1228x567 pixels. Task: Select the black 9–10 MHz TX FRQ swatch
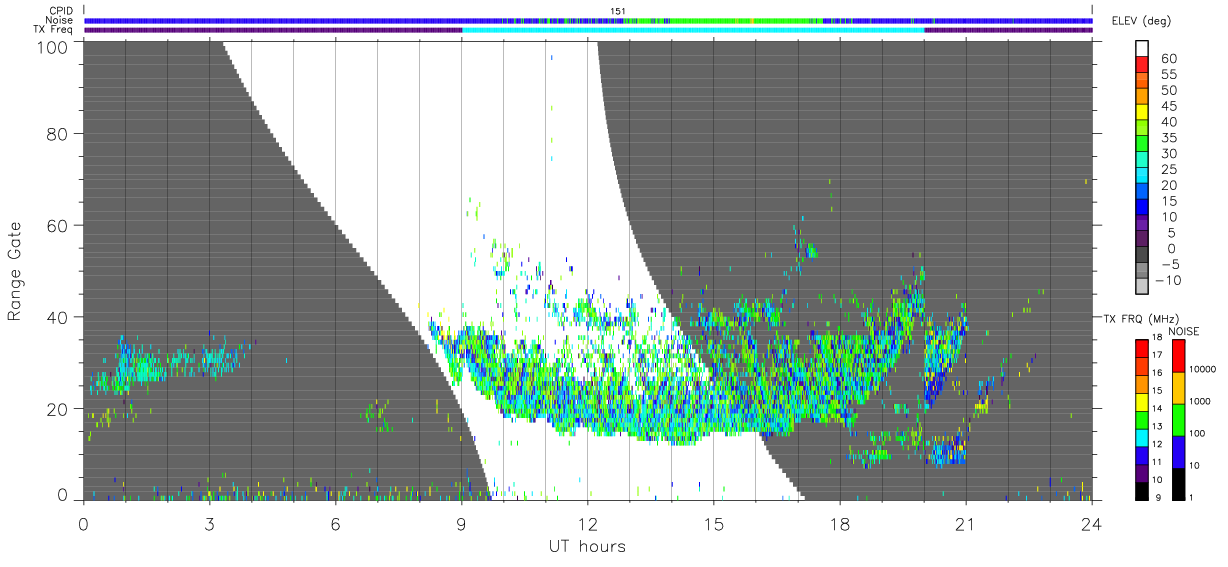coord(1142,490)
